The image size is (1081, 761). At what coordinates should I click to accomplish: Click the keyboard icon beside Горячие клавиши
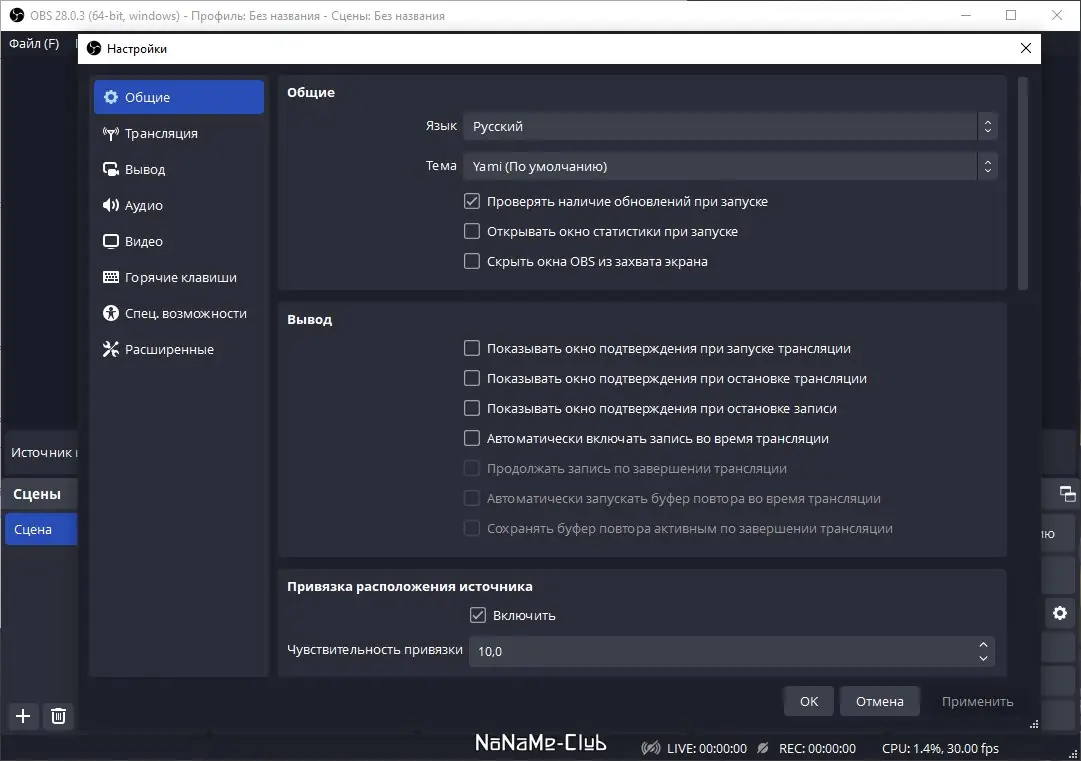(x=110, y=277)
